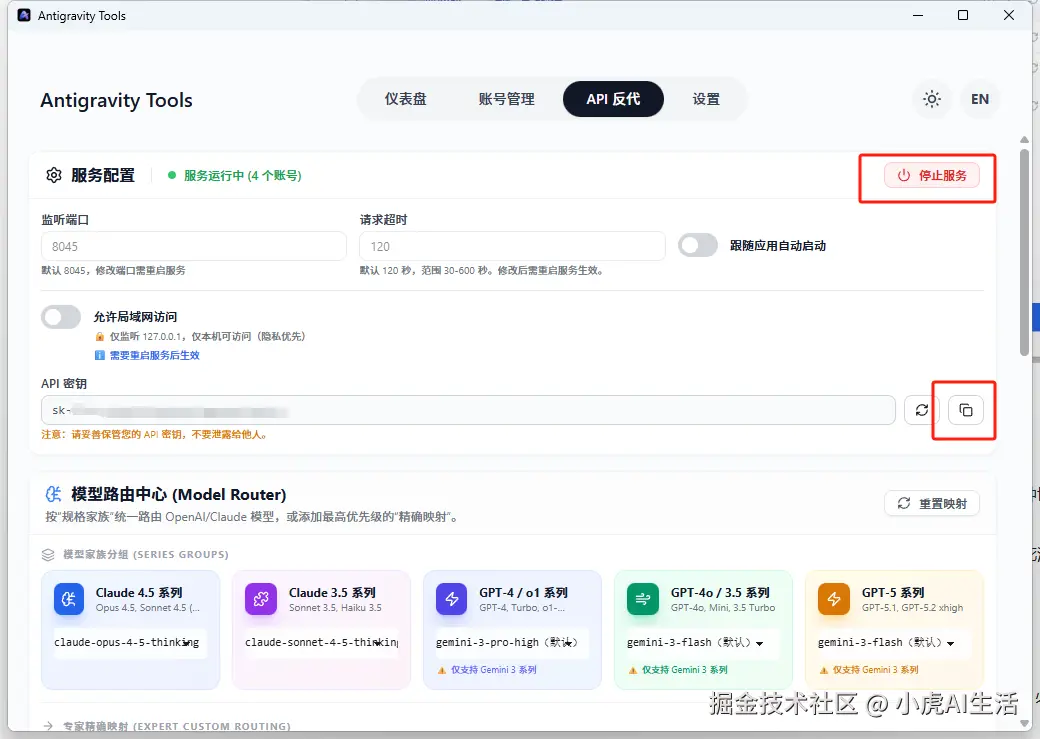Click the Claude 4.5 系列 card icon
Screen dimensions: 1040x739
[69, 599]
